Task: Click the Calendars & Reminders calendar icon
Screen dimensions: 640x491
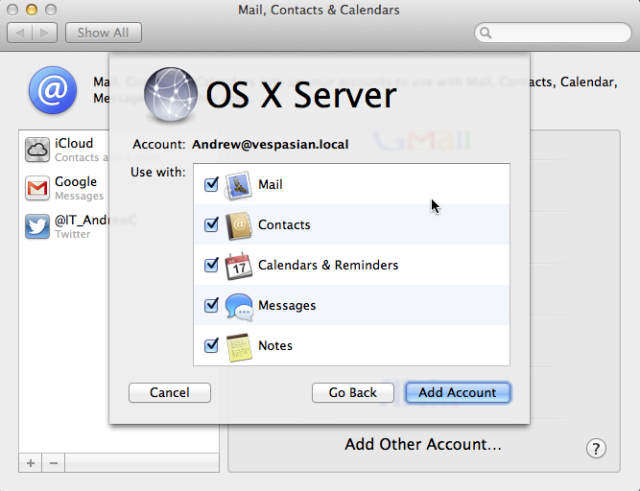Action: tap(239, 266)
